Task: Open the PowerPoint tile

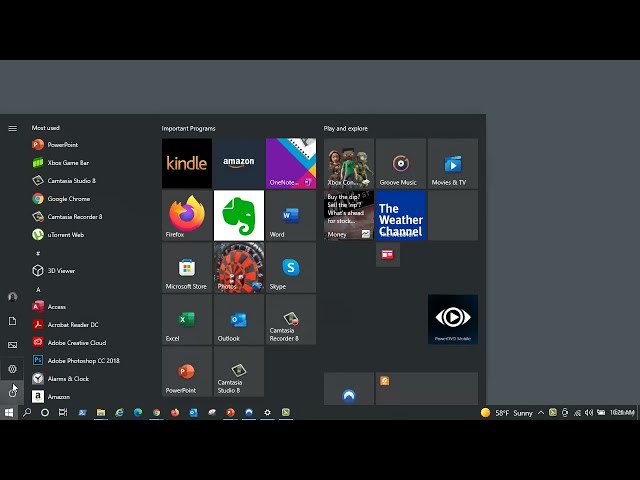Action: [x=187, y=371]
